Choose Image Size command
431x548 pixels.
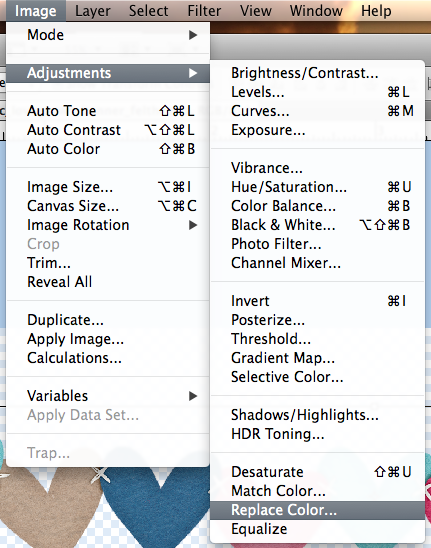click(x=108, y=187)
